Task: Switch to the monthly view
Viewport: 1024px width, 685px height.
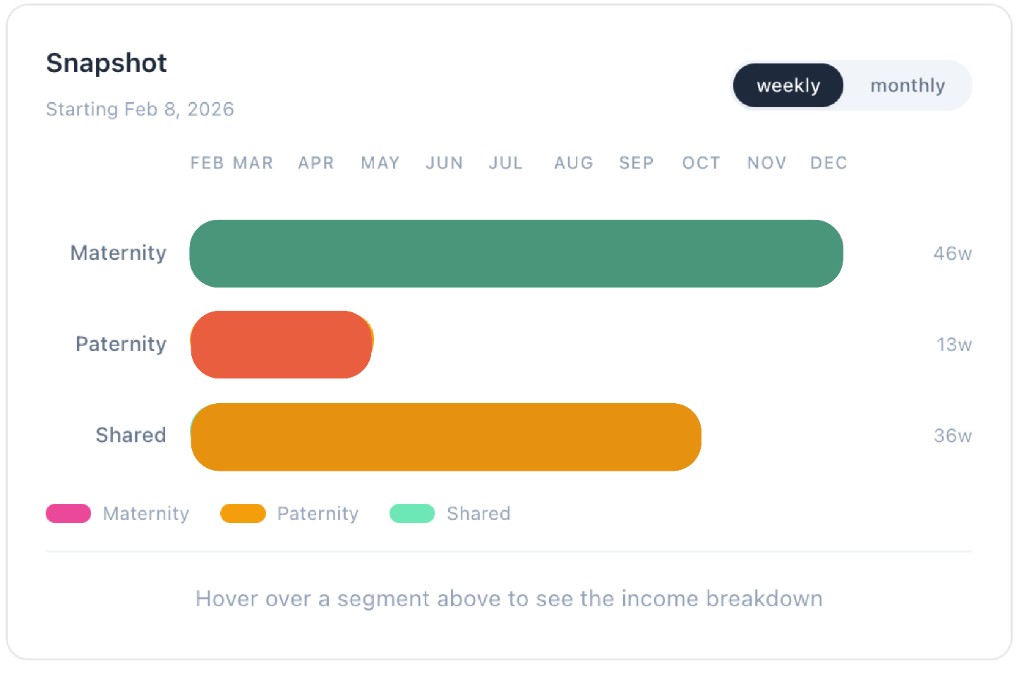Action: [907, 86]
